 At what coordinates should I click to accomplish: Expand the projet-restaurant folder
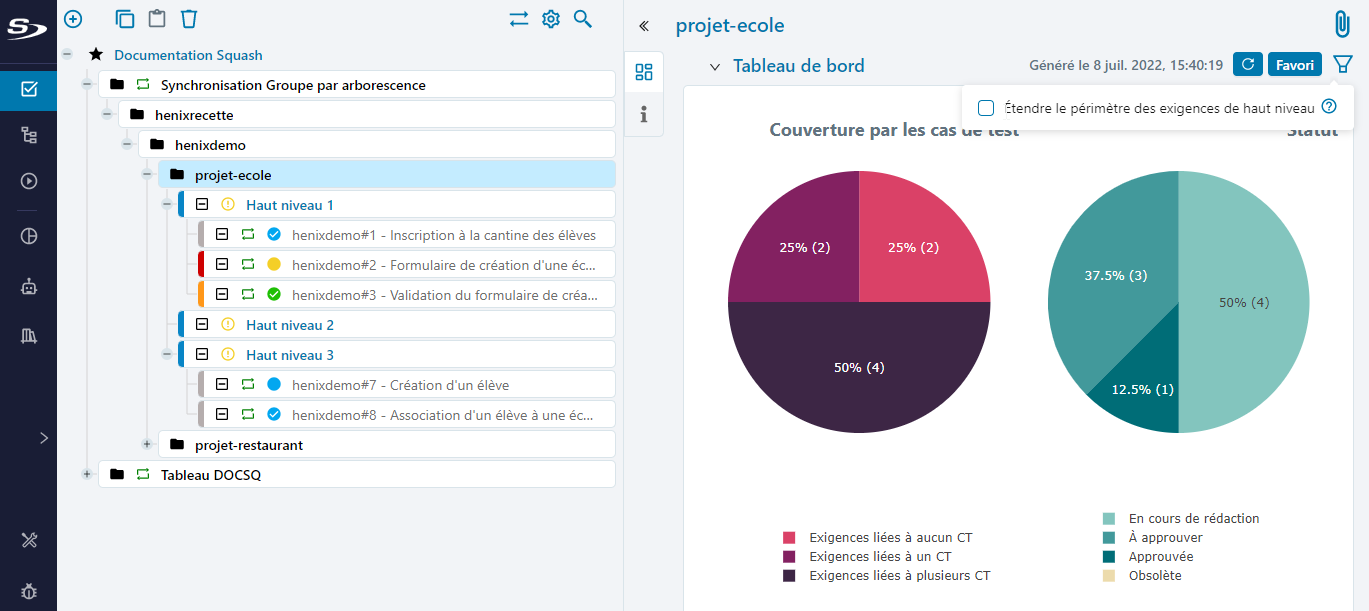tap(147, 444)
